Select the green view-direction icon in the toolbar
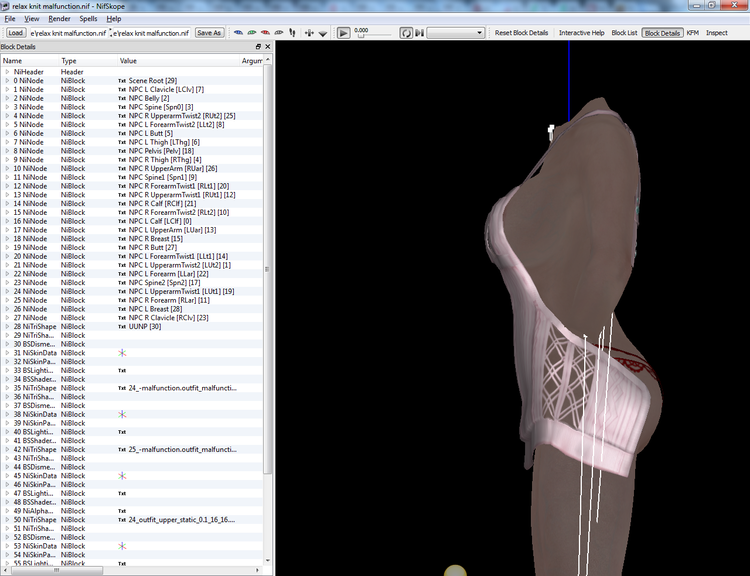This screenshot has height=576, width=750. (x=252, y=33)
